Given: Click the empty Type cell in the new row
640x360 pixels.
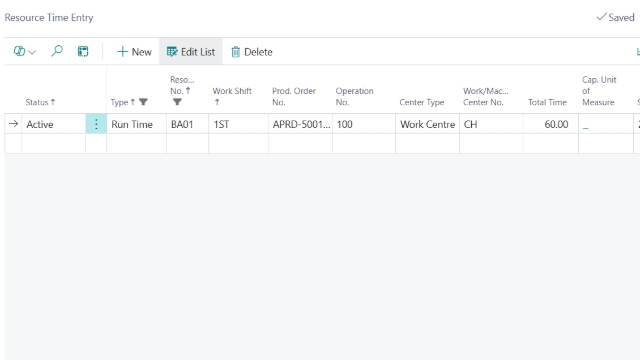Looking at the screenshot, I should pos(136,144).
